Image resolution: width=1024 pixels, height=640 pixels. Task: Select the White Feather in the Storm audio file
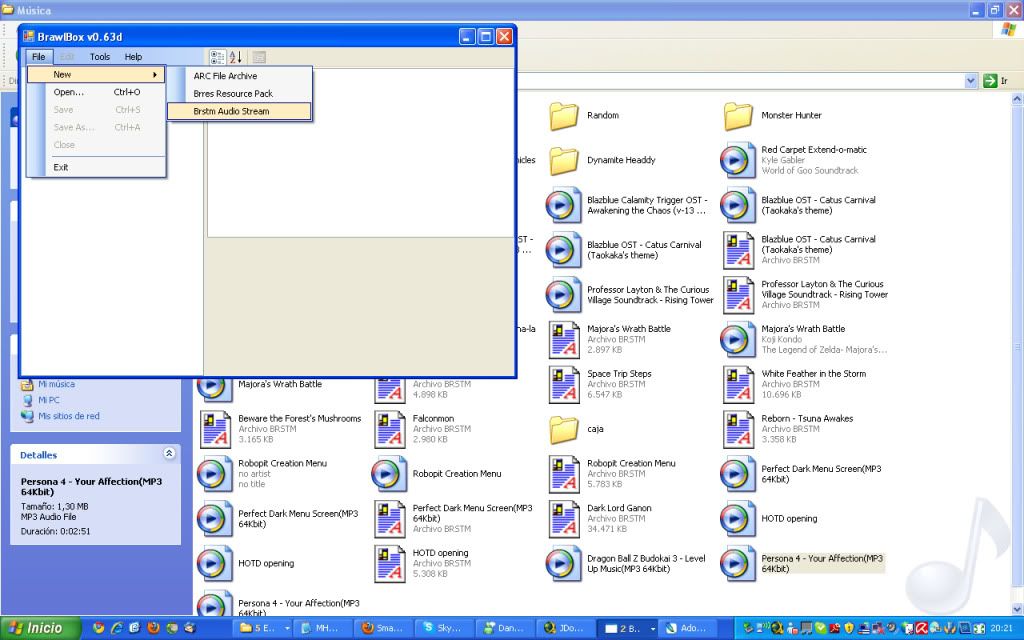[x=739, y=384]
